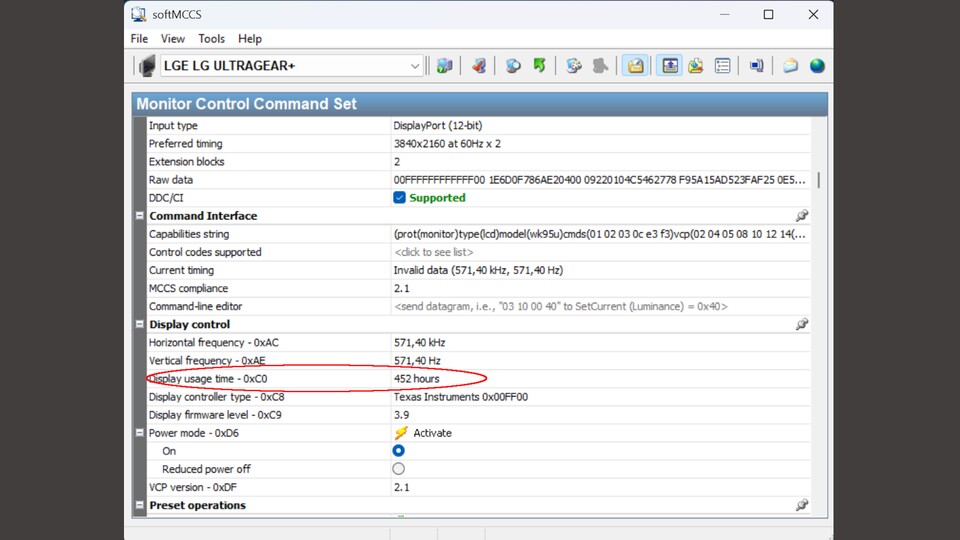960x540 pixels.
Task: Click the pin icon on Preset operations header
Action: point(801,505)
